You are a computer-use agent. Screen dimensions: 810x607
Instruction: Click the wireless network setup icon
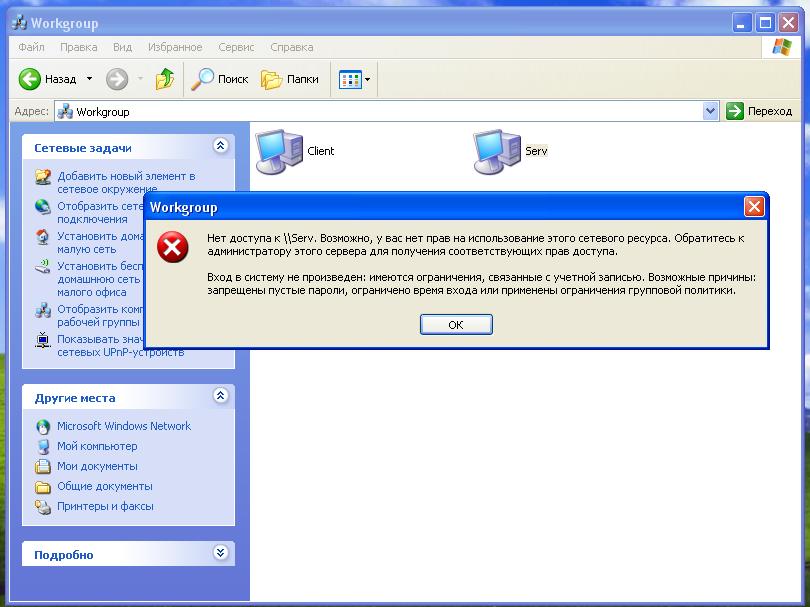(x=43, y=267)
